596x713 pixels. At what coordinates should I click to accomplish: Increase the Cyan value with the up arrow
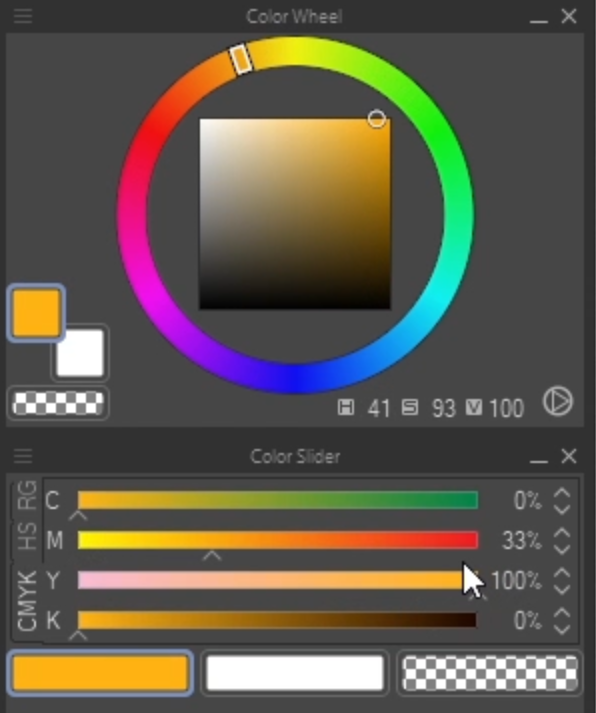pos(562,493)
